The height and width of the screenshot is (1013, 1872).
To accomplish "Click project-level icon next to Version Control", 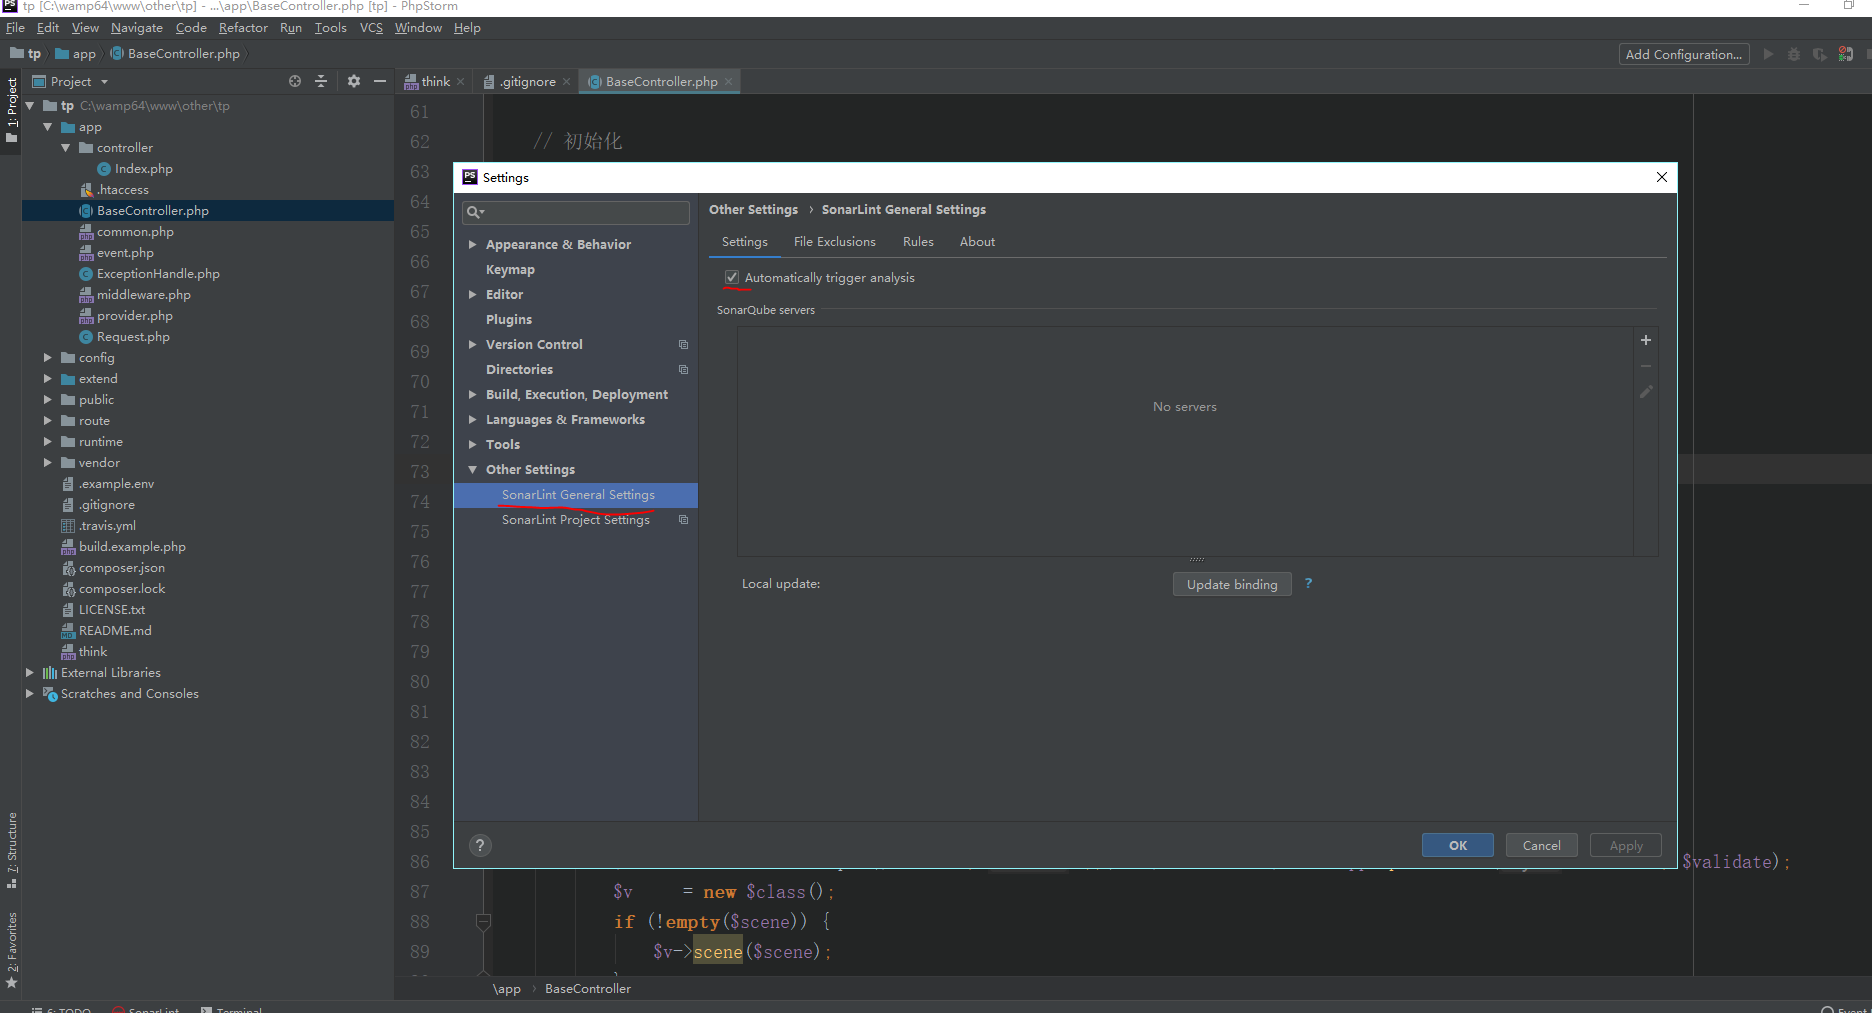I will [684, 344].
